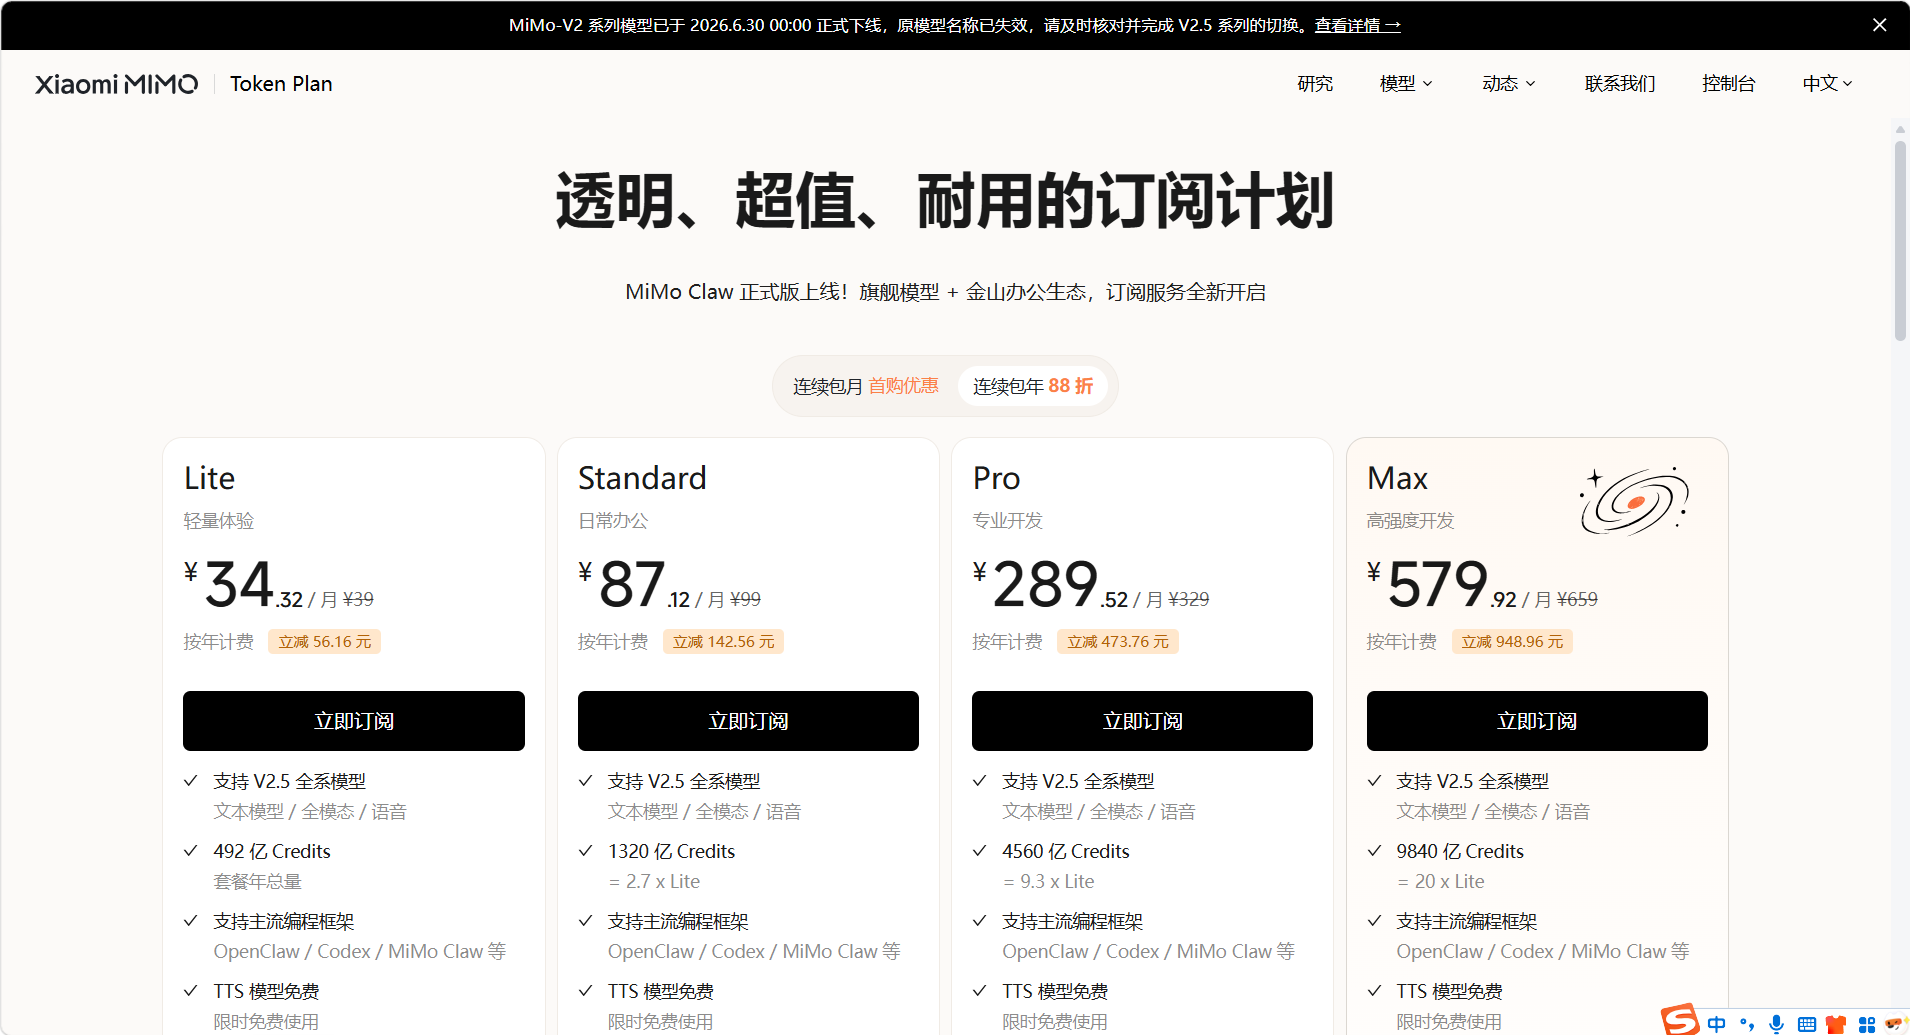Click the Standard plan title

click(x=642, y=478)
